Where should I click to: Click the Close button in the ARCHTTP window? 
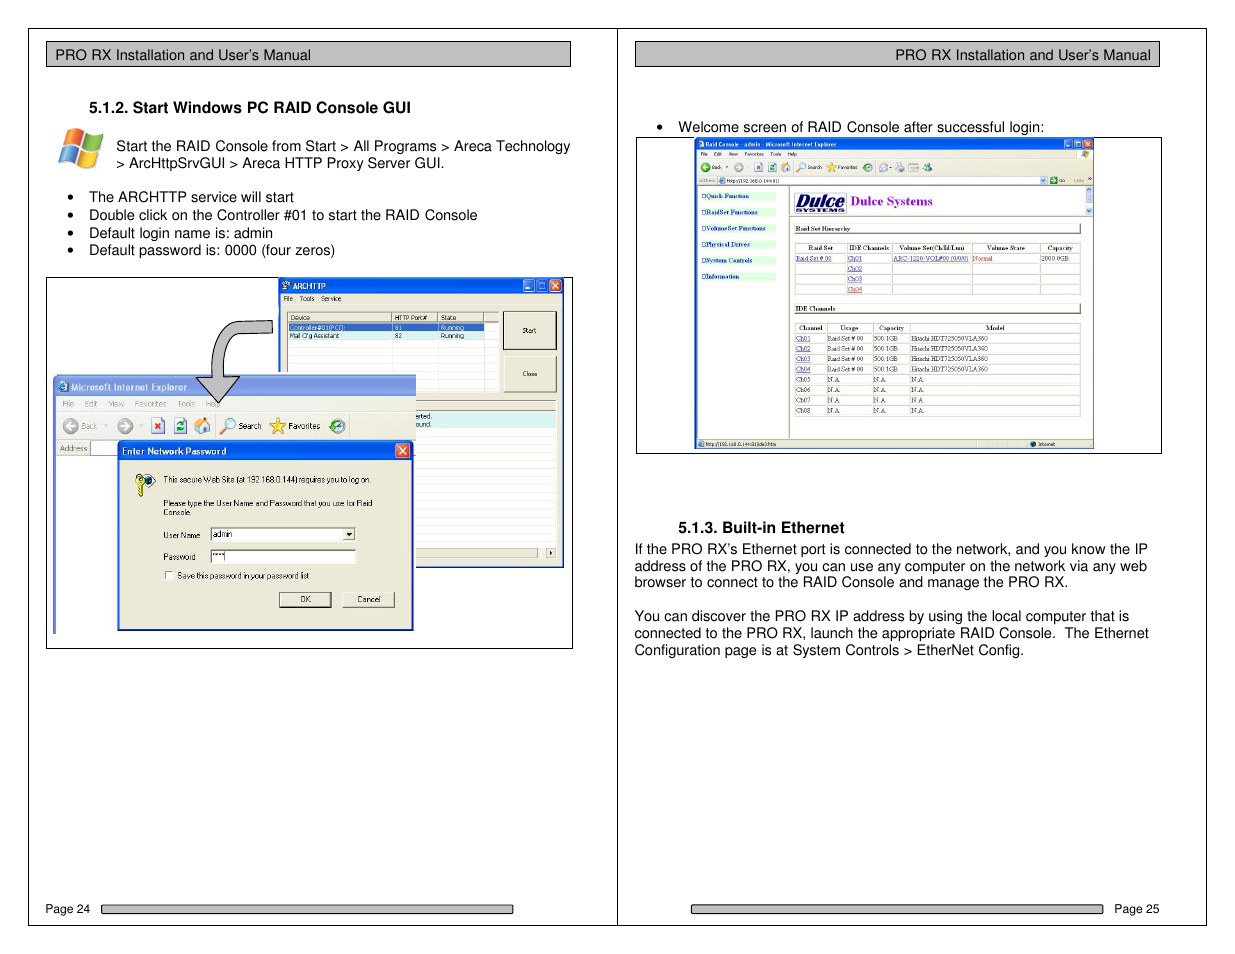529,374
